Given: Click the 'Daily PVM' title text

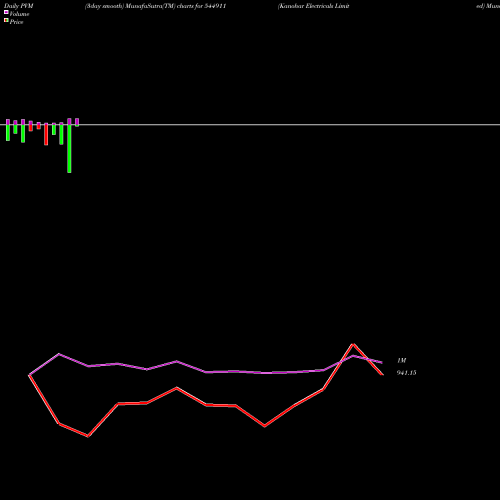Looking at the screenshot, I should click(x=19, y=6).
